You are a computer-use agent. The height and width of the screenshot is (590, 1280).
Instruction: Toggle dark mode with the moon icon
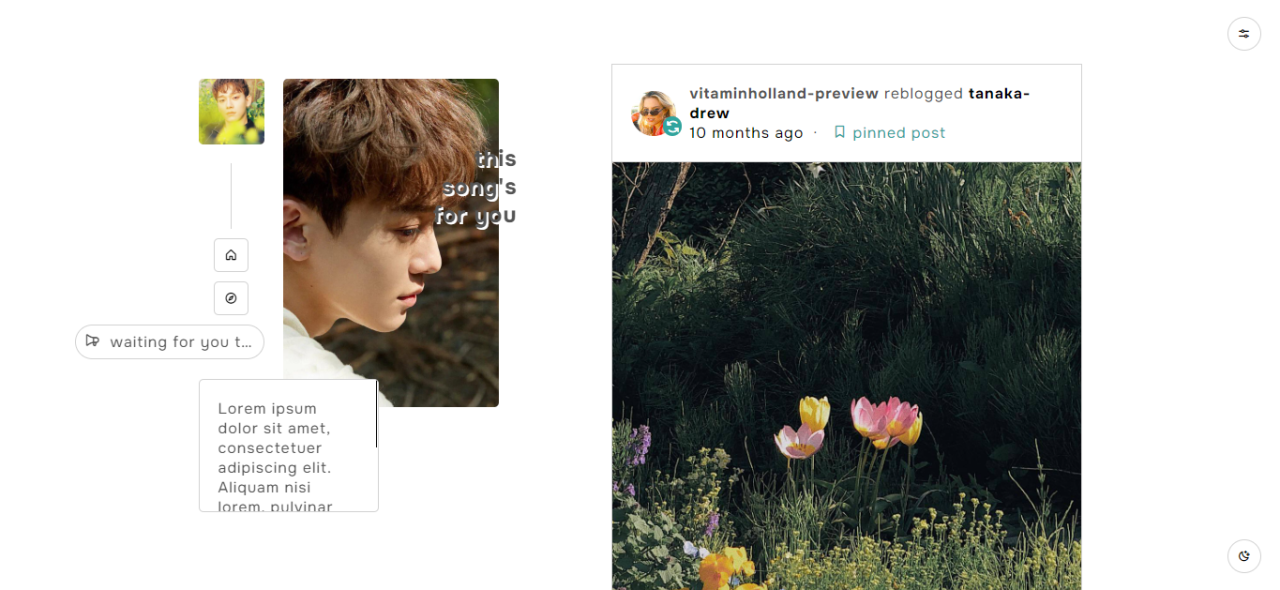tap(1244, 556)
